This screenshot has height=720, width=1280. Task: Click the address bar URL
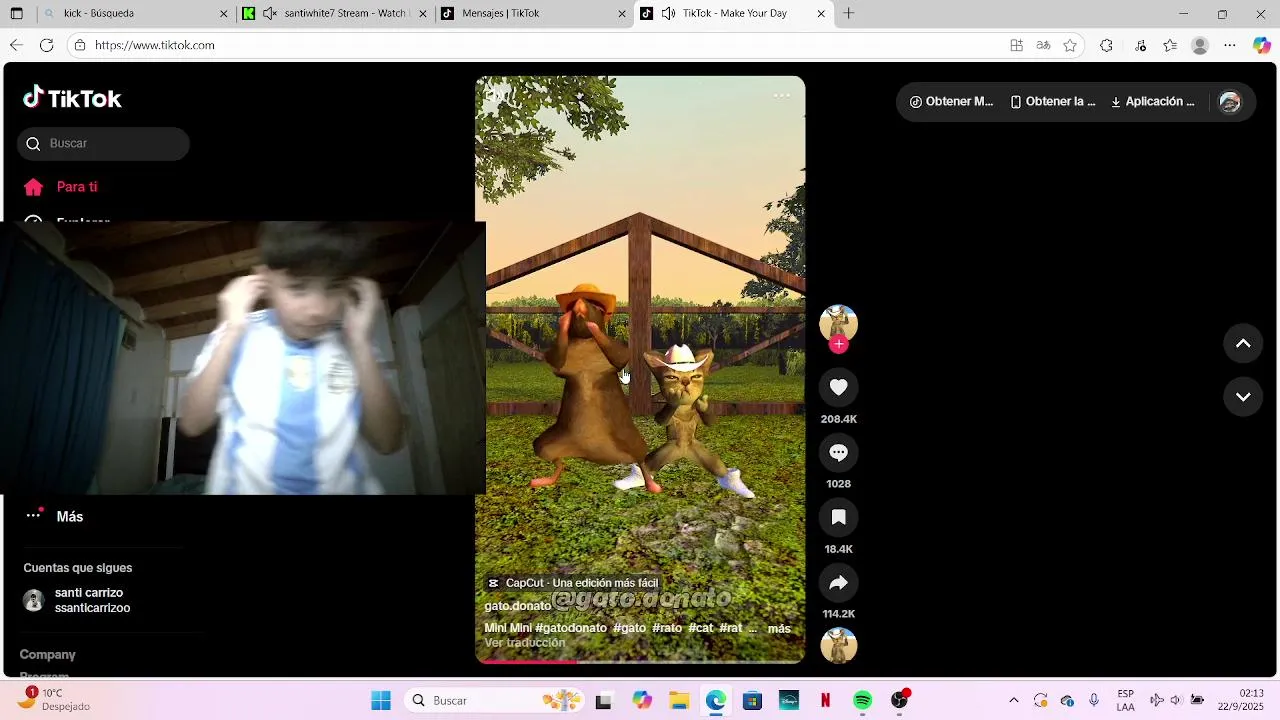[x=155, y=45]
